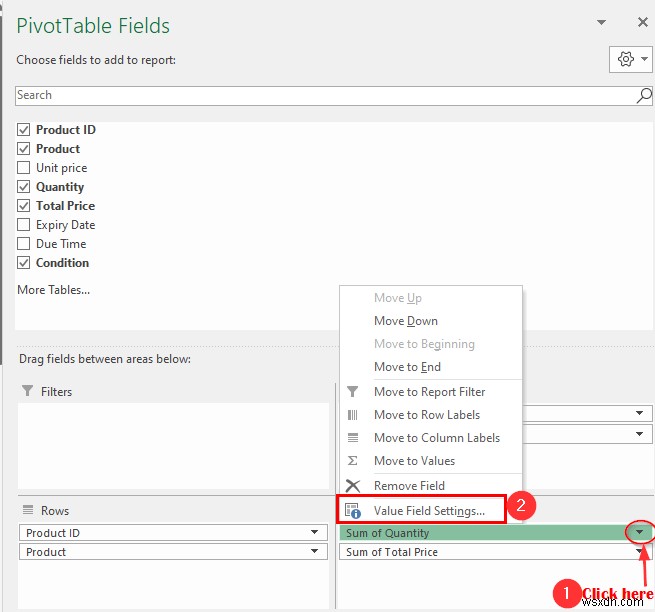
Task: Check the Expiry Date field checkbox
Action: (x=23, y=225)
